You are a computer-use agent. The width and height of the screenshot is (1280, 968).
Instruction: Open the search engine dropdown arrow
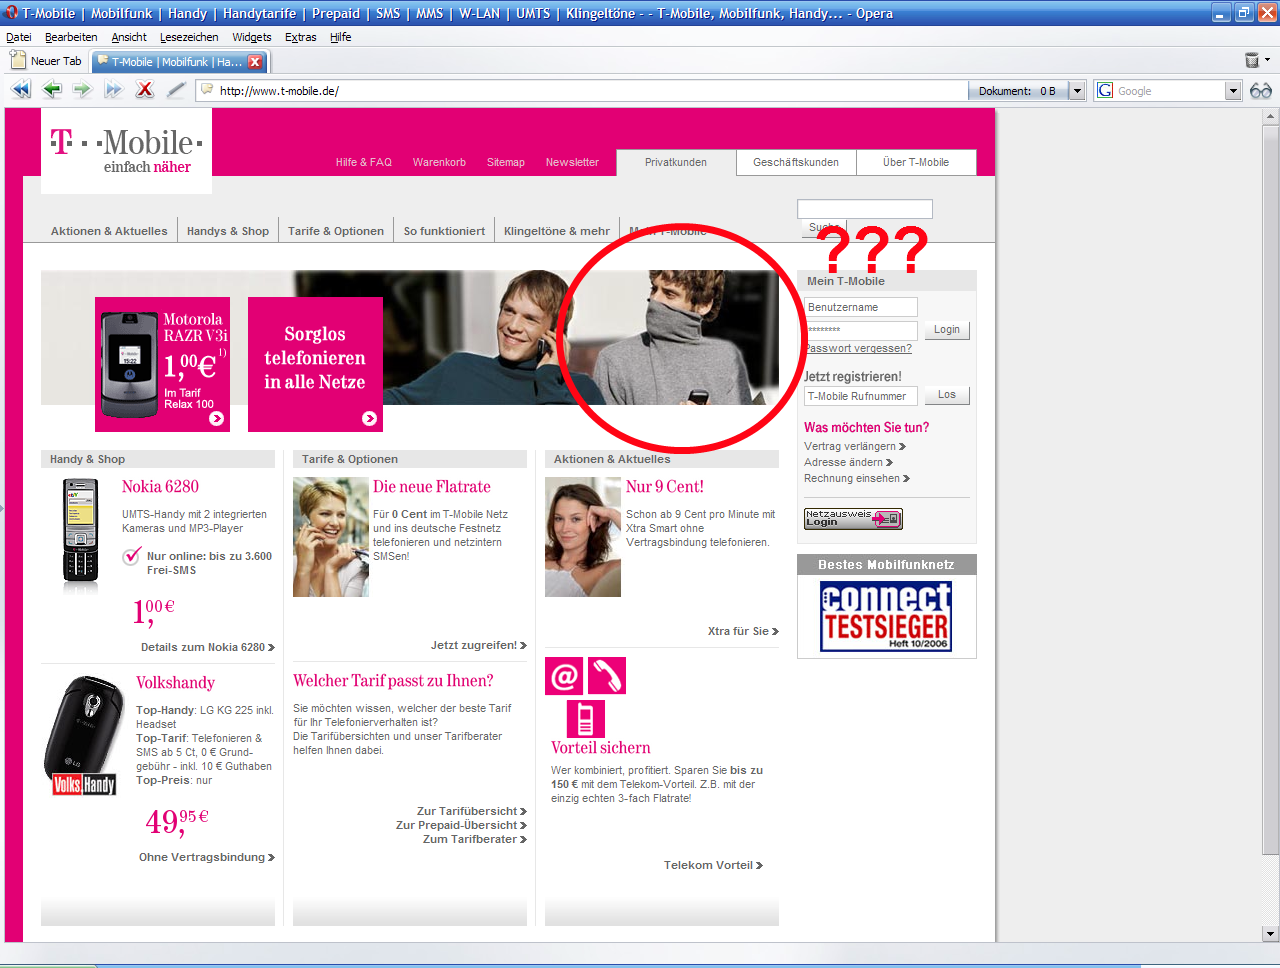click(1233, 91)
